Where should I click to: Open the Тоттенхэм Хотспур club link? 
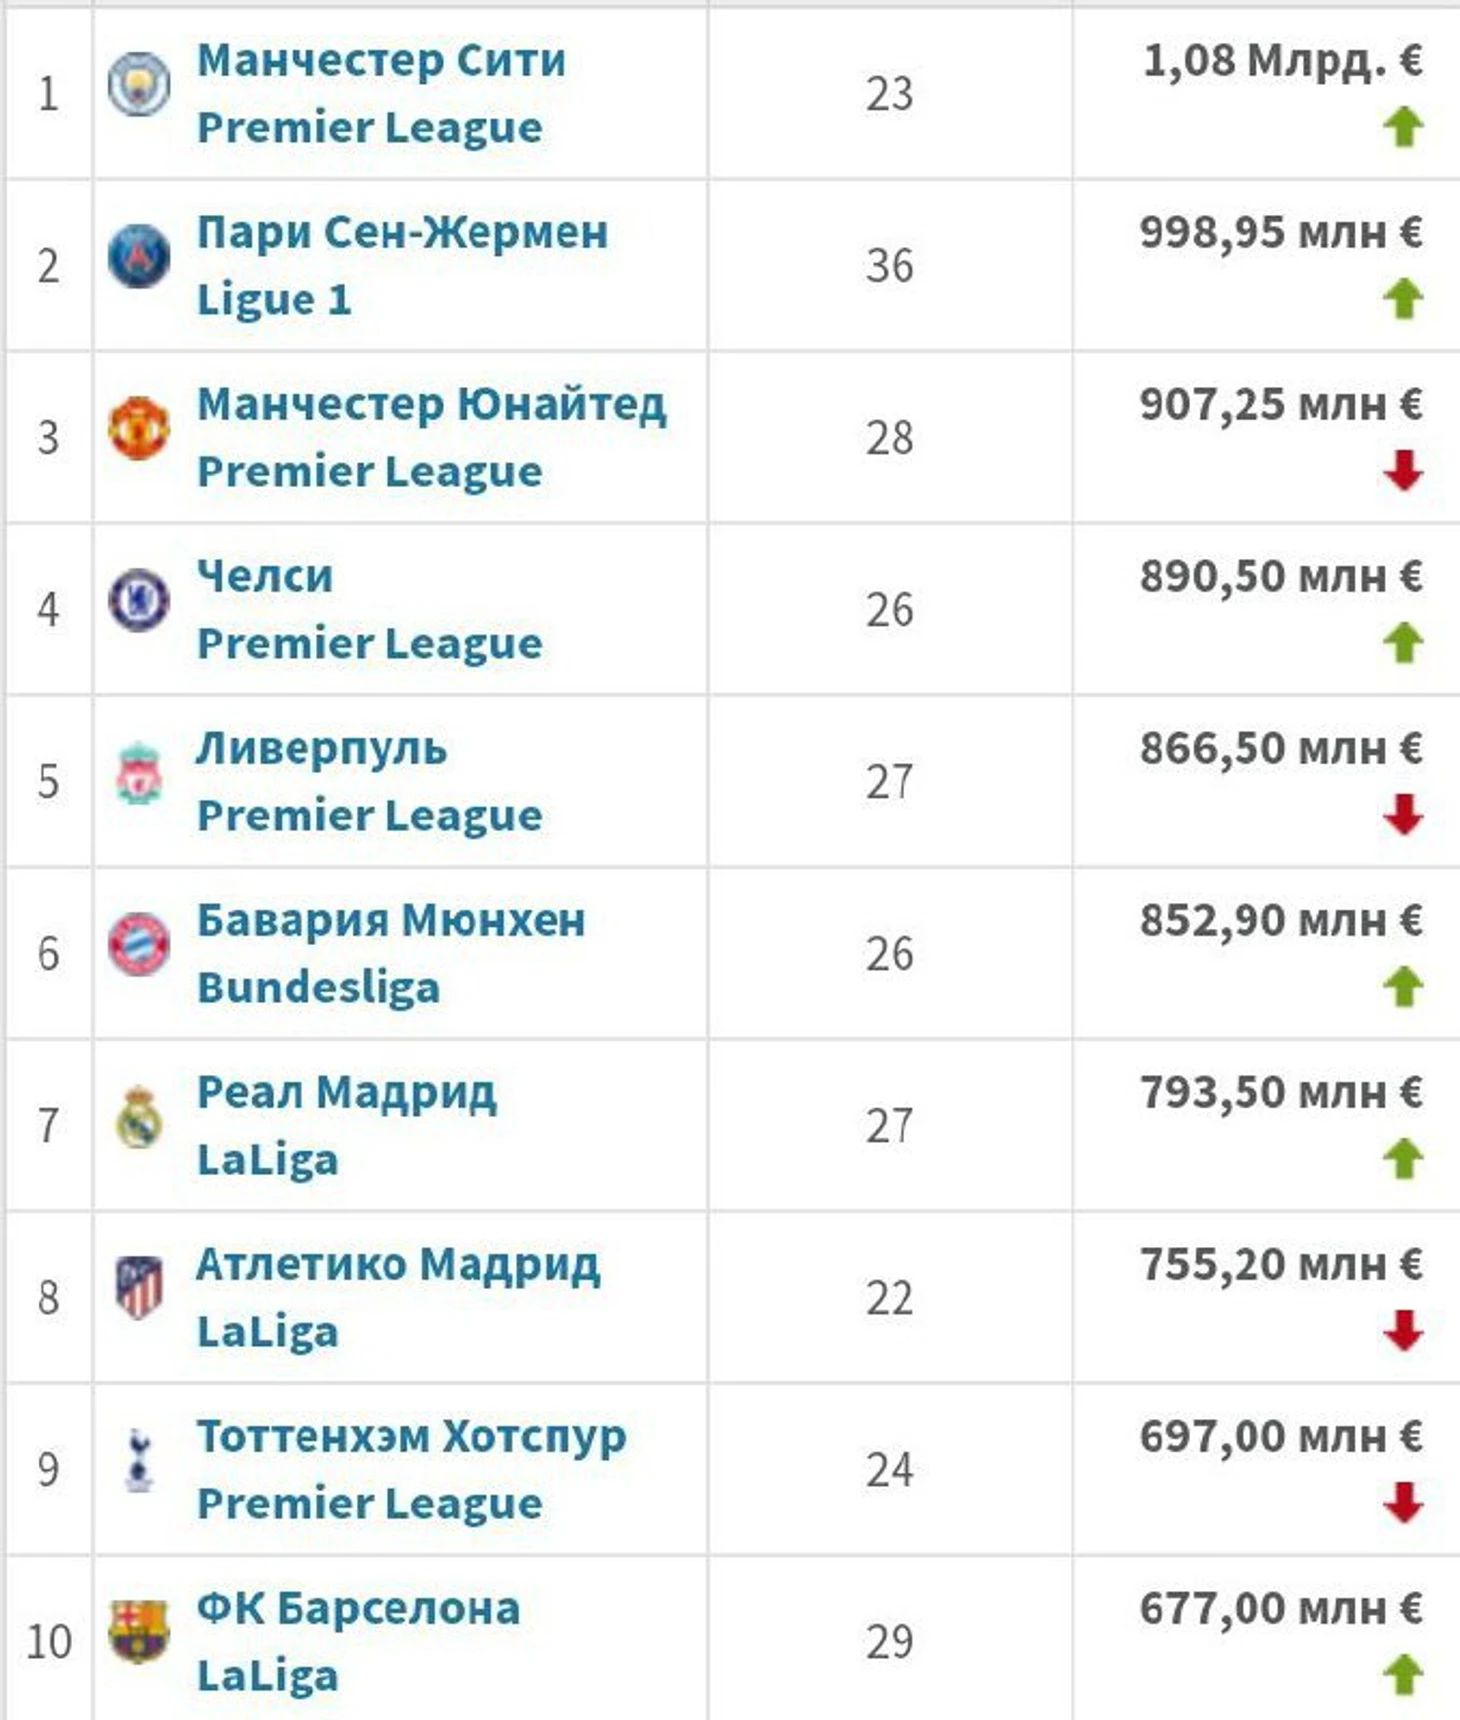tap(411, 1436)
